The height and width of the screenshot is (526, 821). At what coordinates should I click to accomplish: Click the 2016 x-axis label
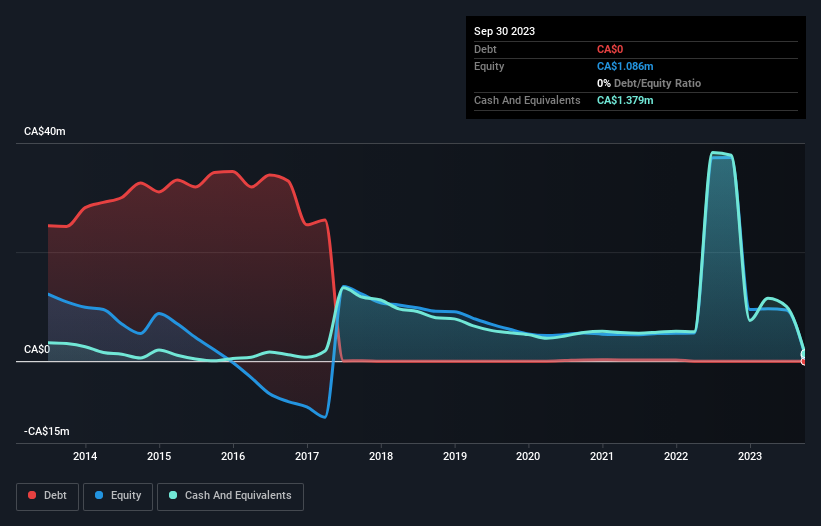point(233,456)
